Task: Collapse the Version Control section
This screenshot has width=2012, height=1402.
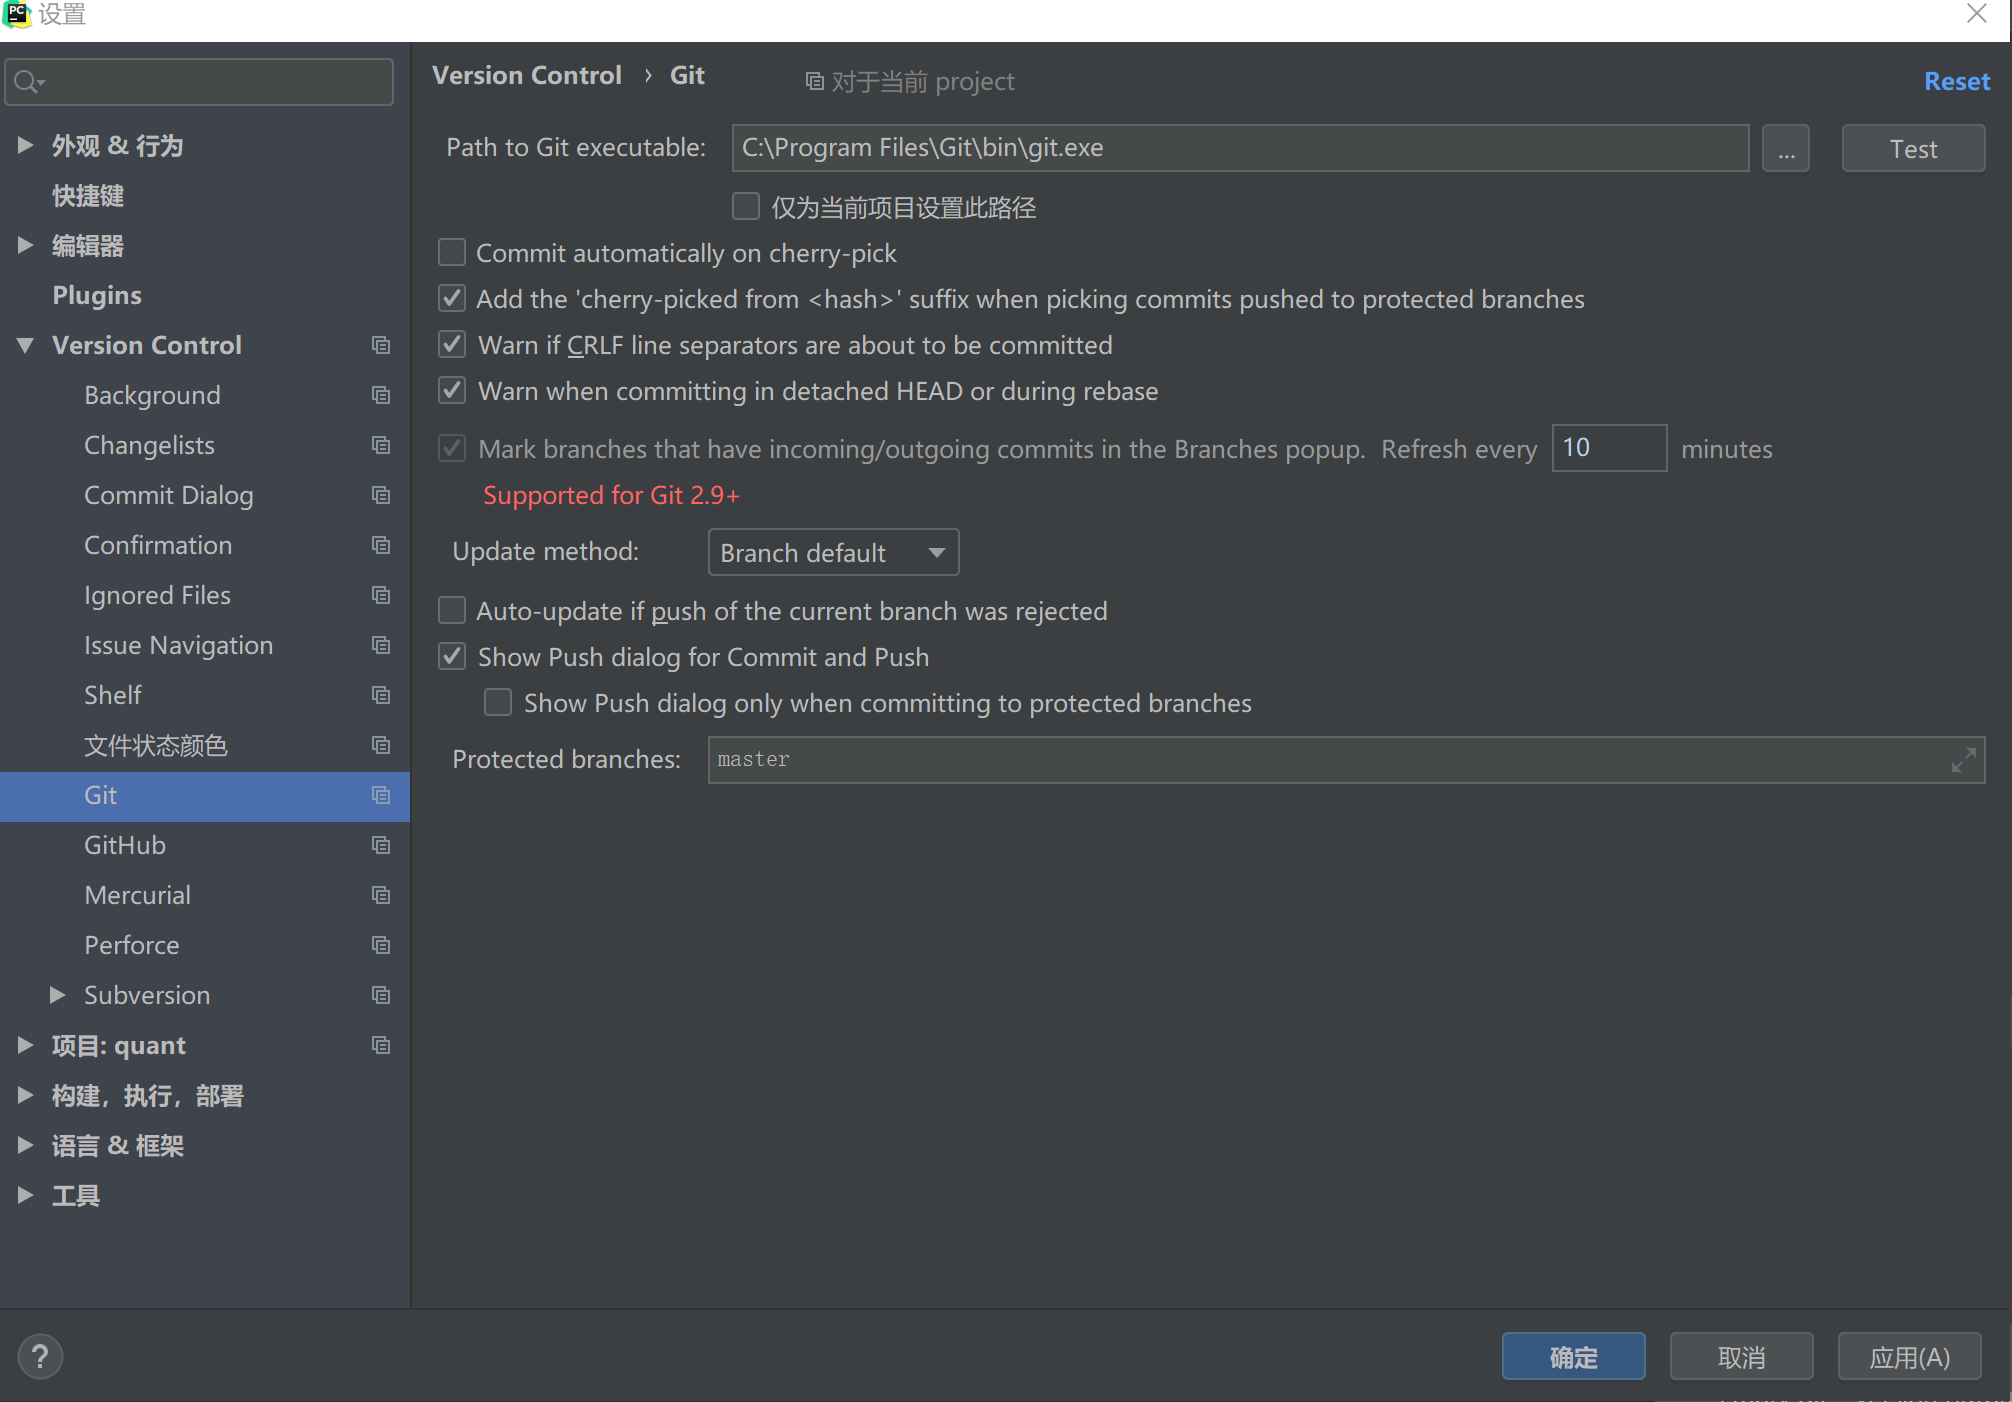Action: coord(26,345)
